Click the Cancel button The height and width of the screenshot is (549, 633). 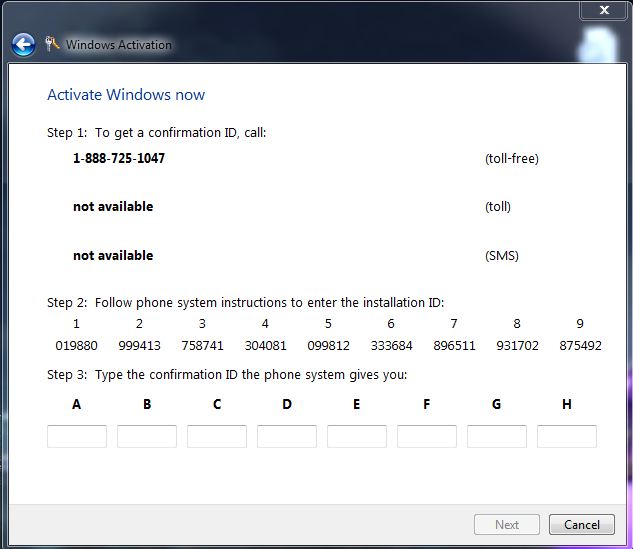click(582, 524)
